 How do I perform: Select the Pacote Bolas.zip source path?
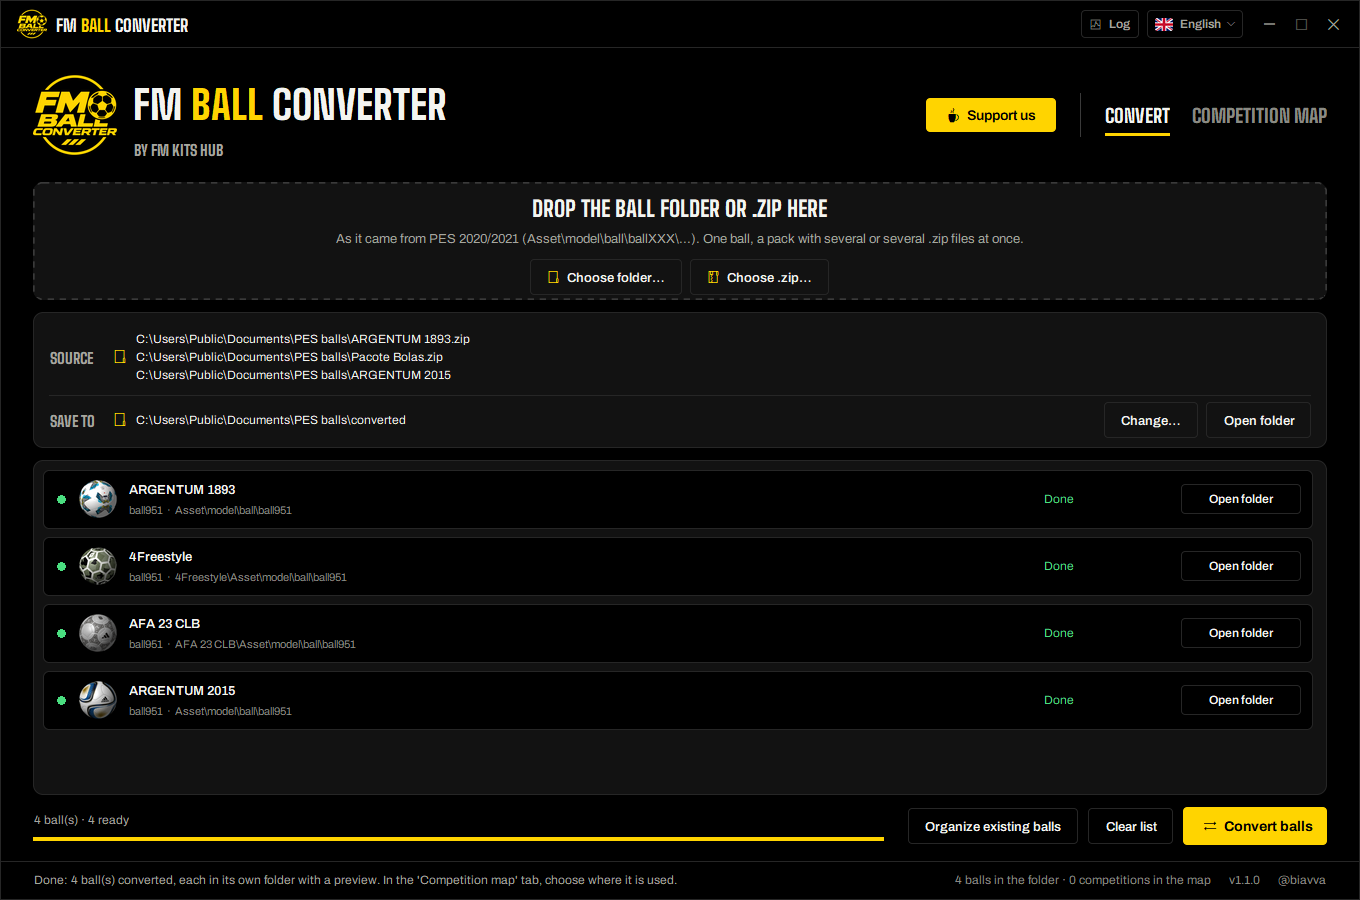(x=289, y=357)
